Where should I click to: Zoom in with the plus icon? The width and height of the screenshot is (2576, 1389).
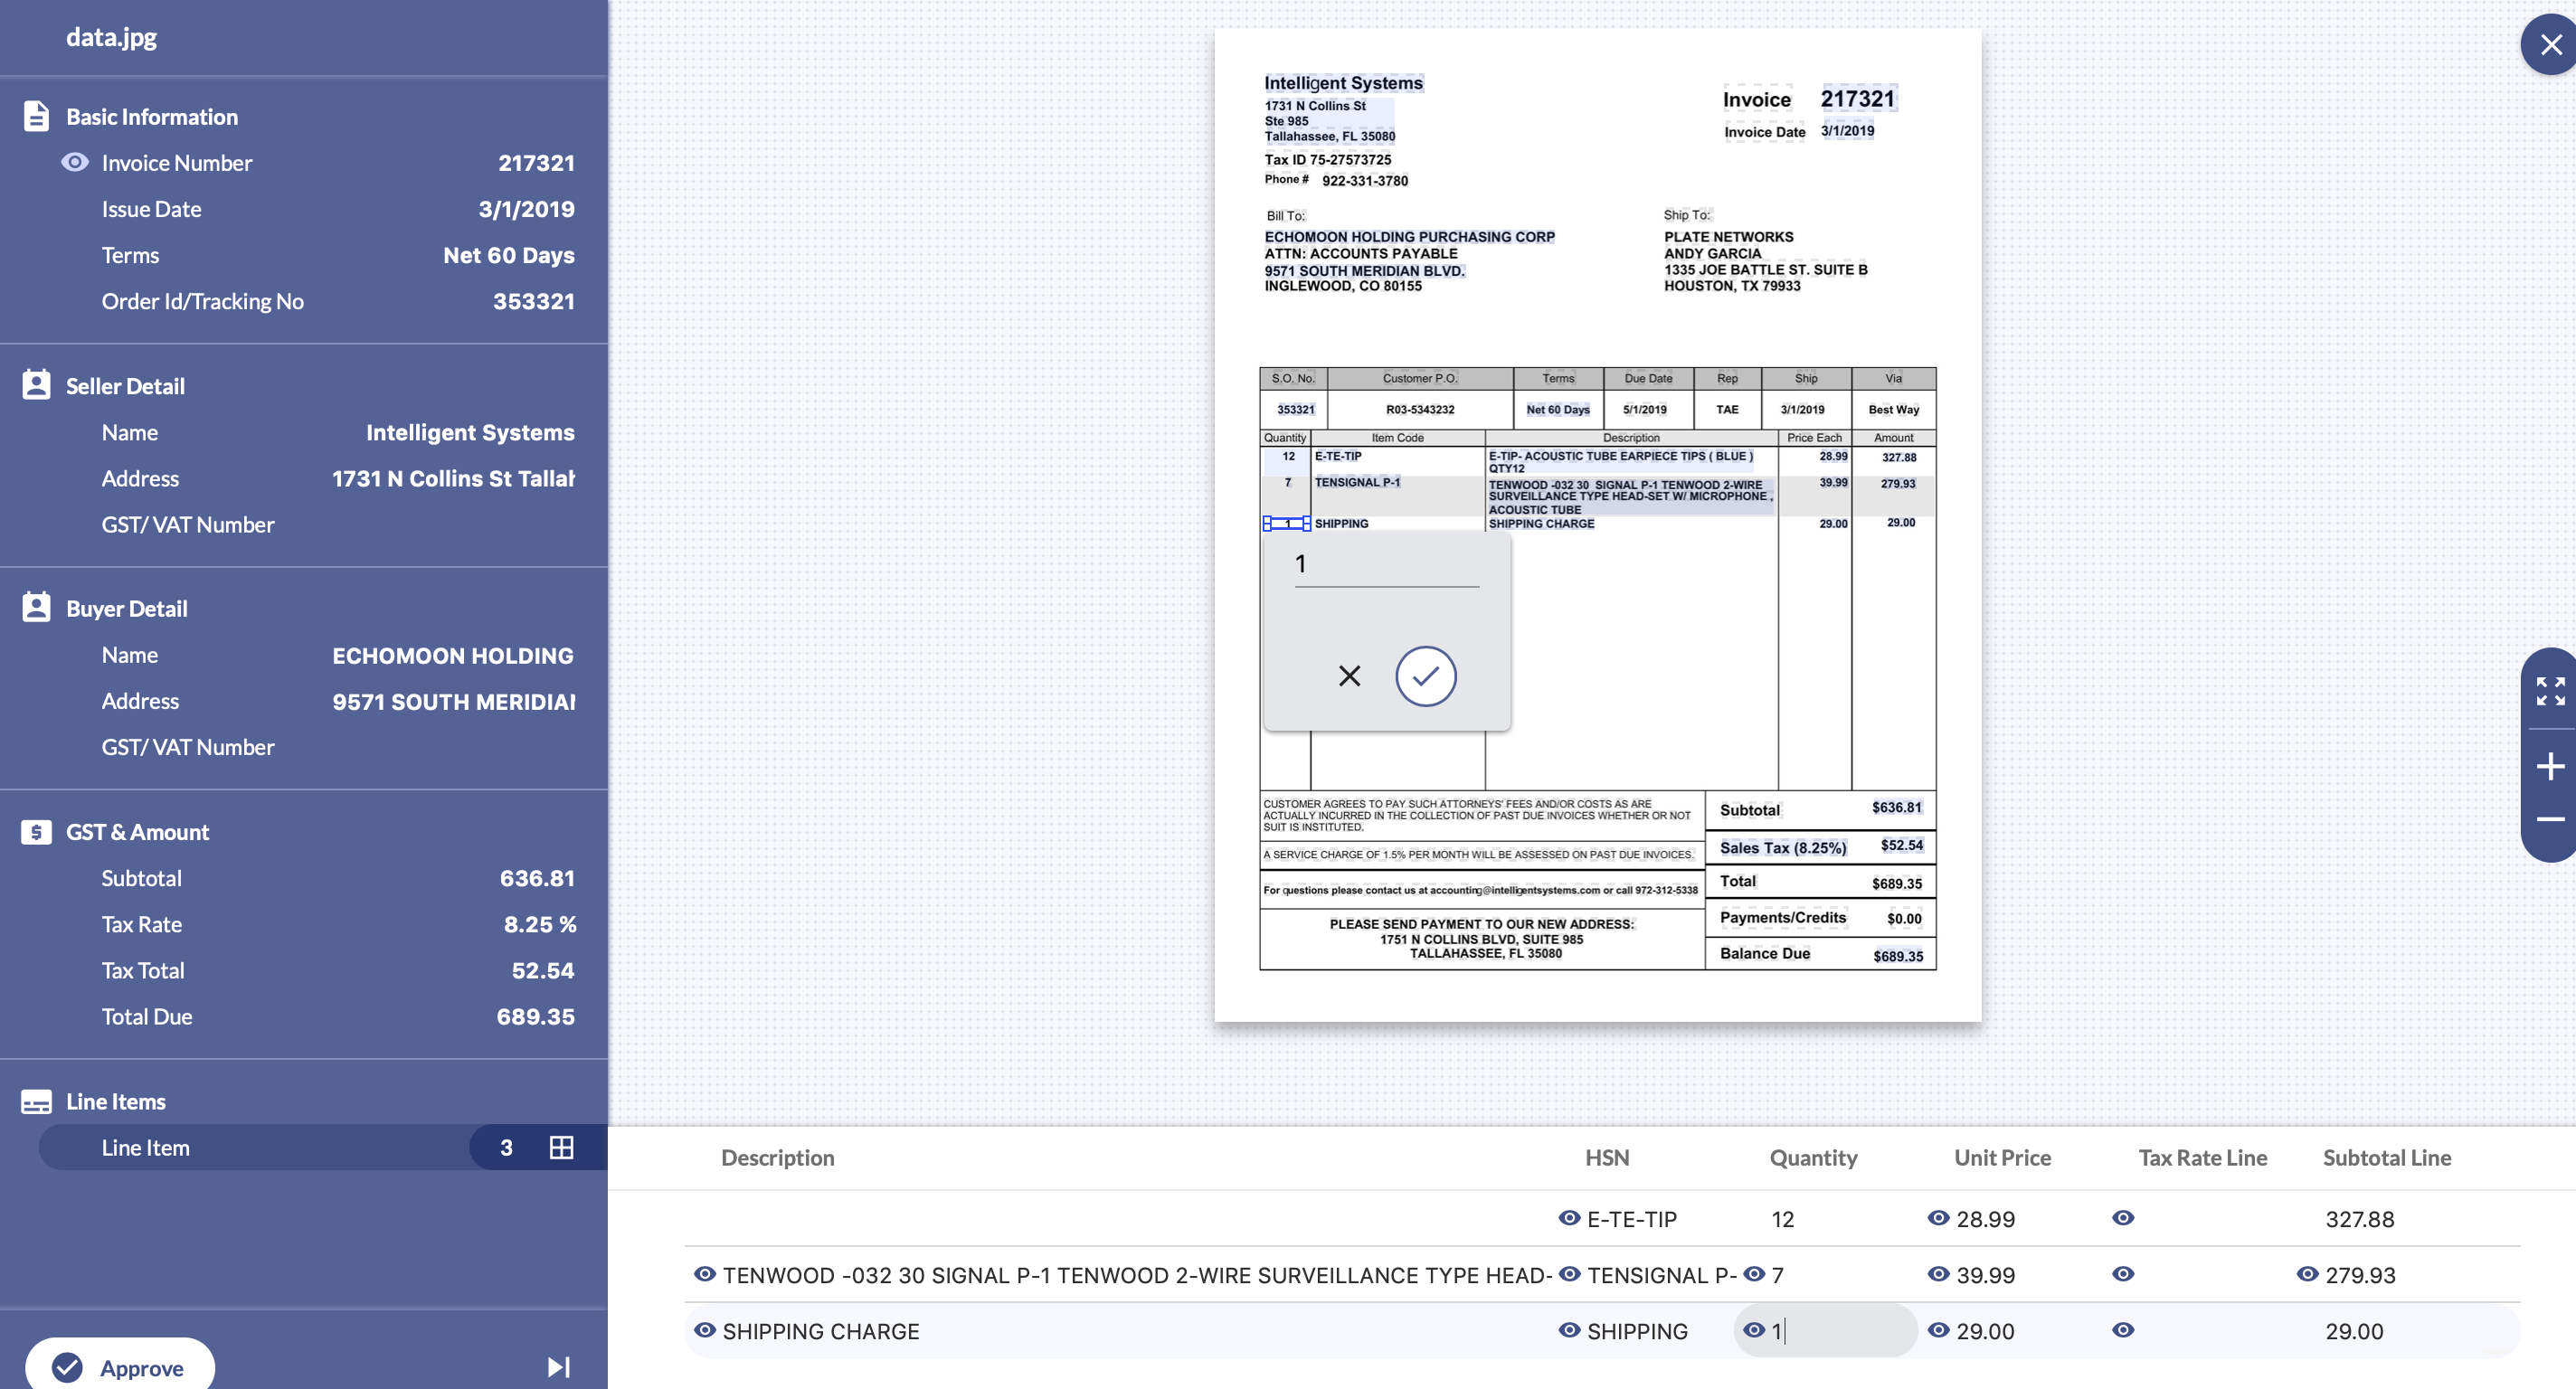click(x=2550, y=767)
